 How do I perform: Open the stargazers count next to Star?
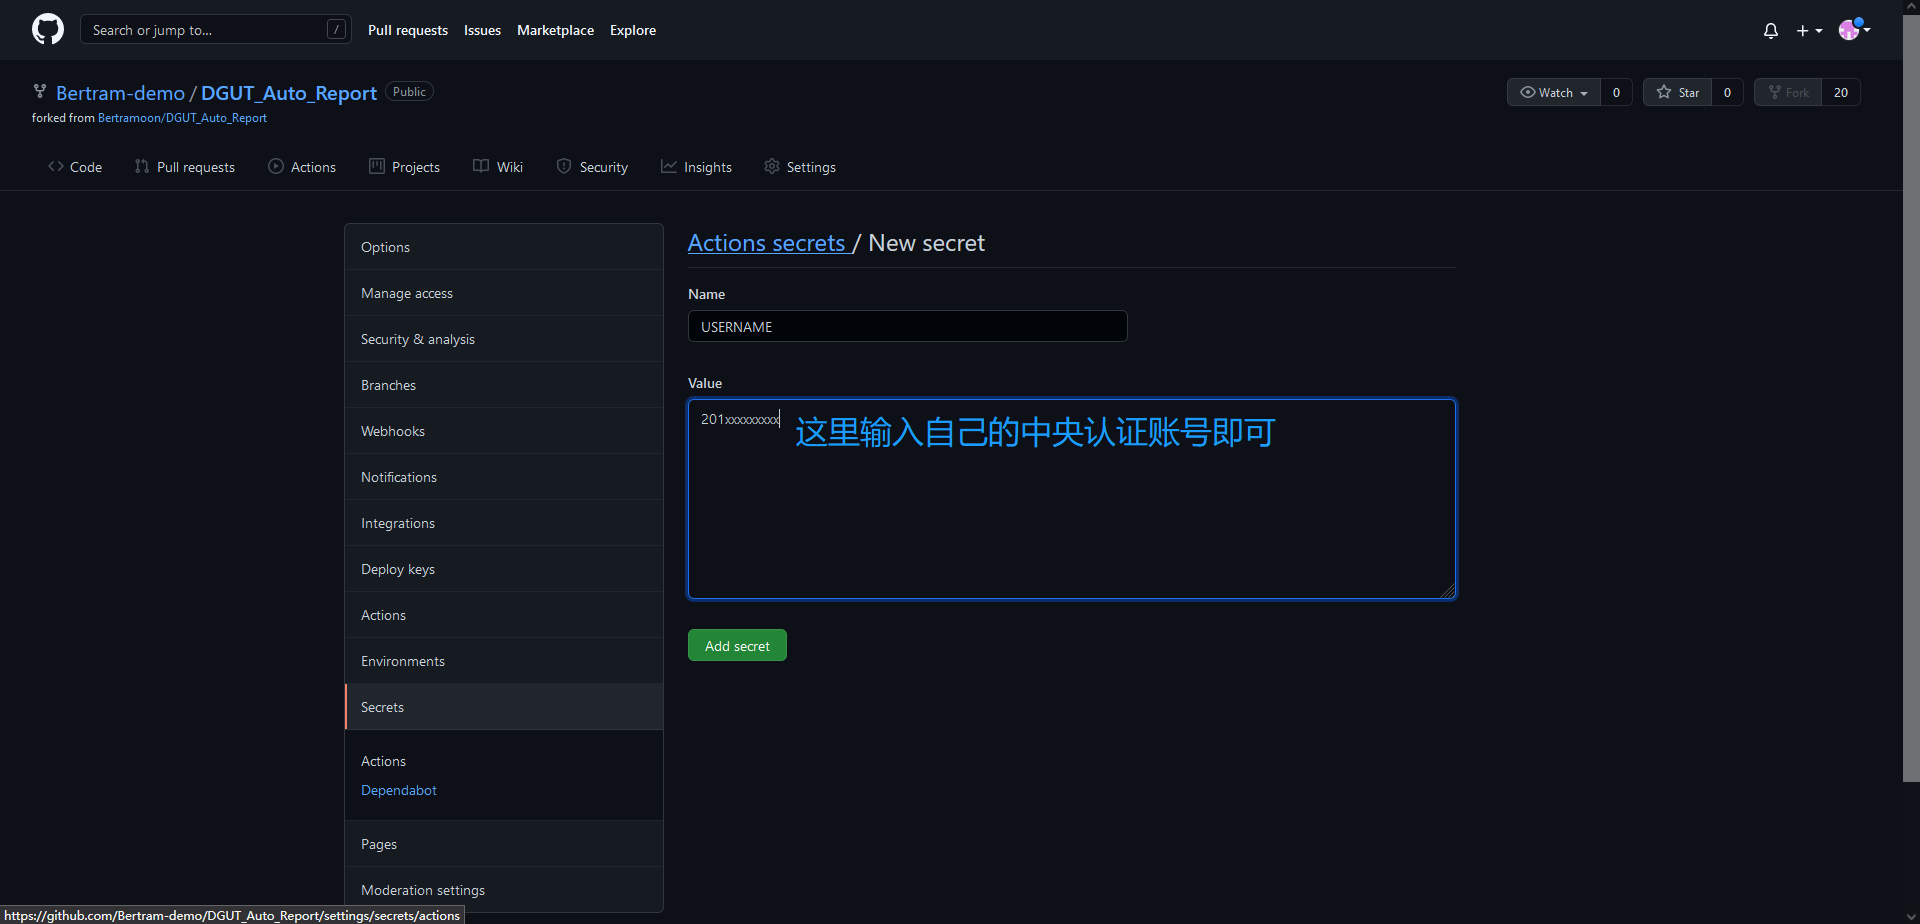click(x=1727, y=92)
